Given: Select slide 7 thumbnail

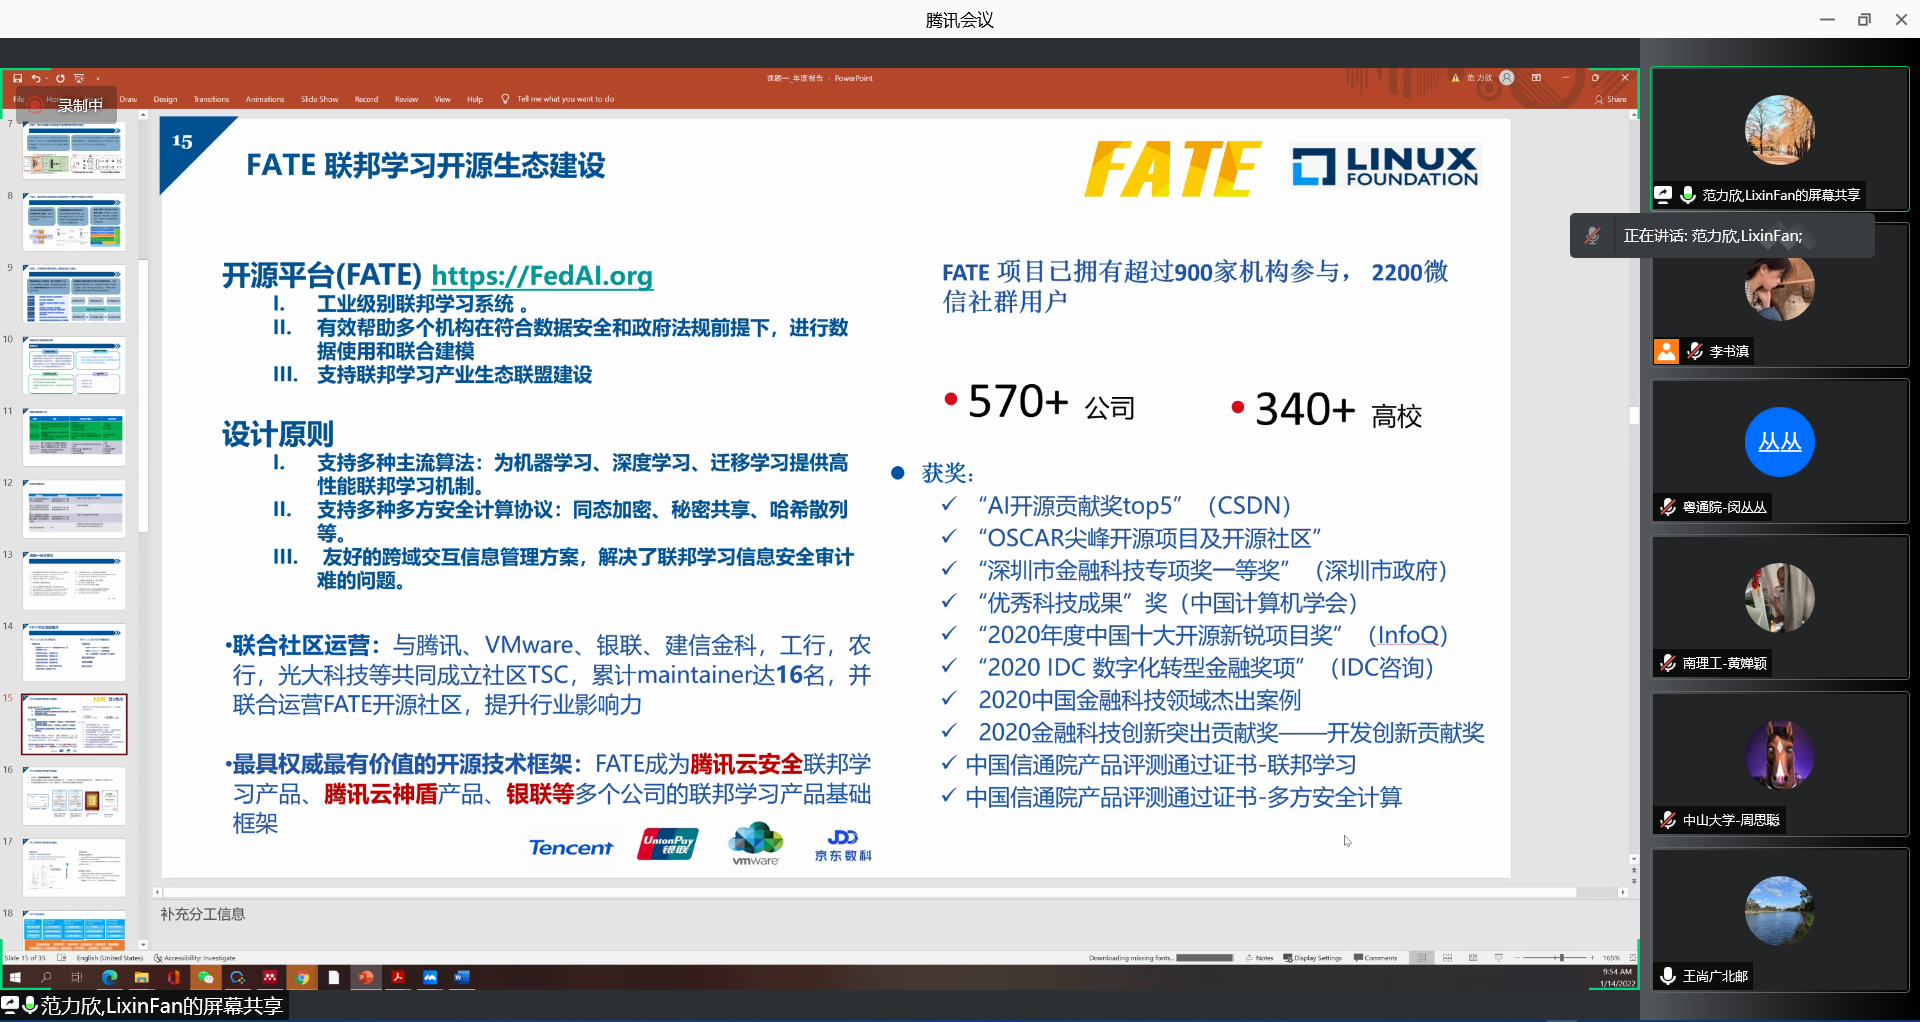Looking at the screenshot, I should [x=74, y=150].
